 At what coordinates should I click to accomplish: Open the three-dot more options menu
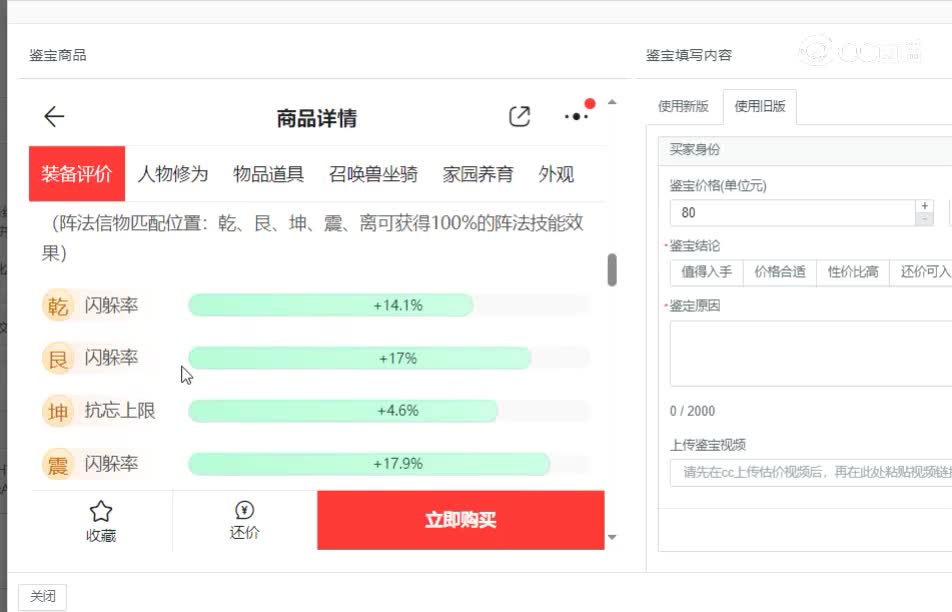click(575, 118)
